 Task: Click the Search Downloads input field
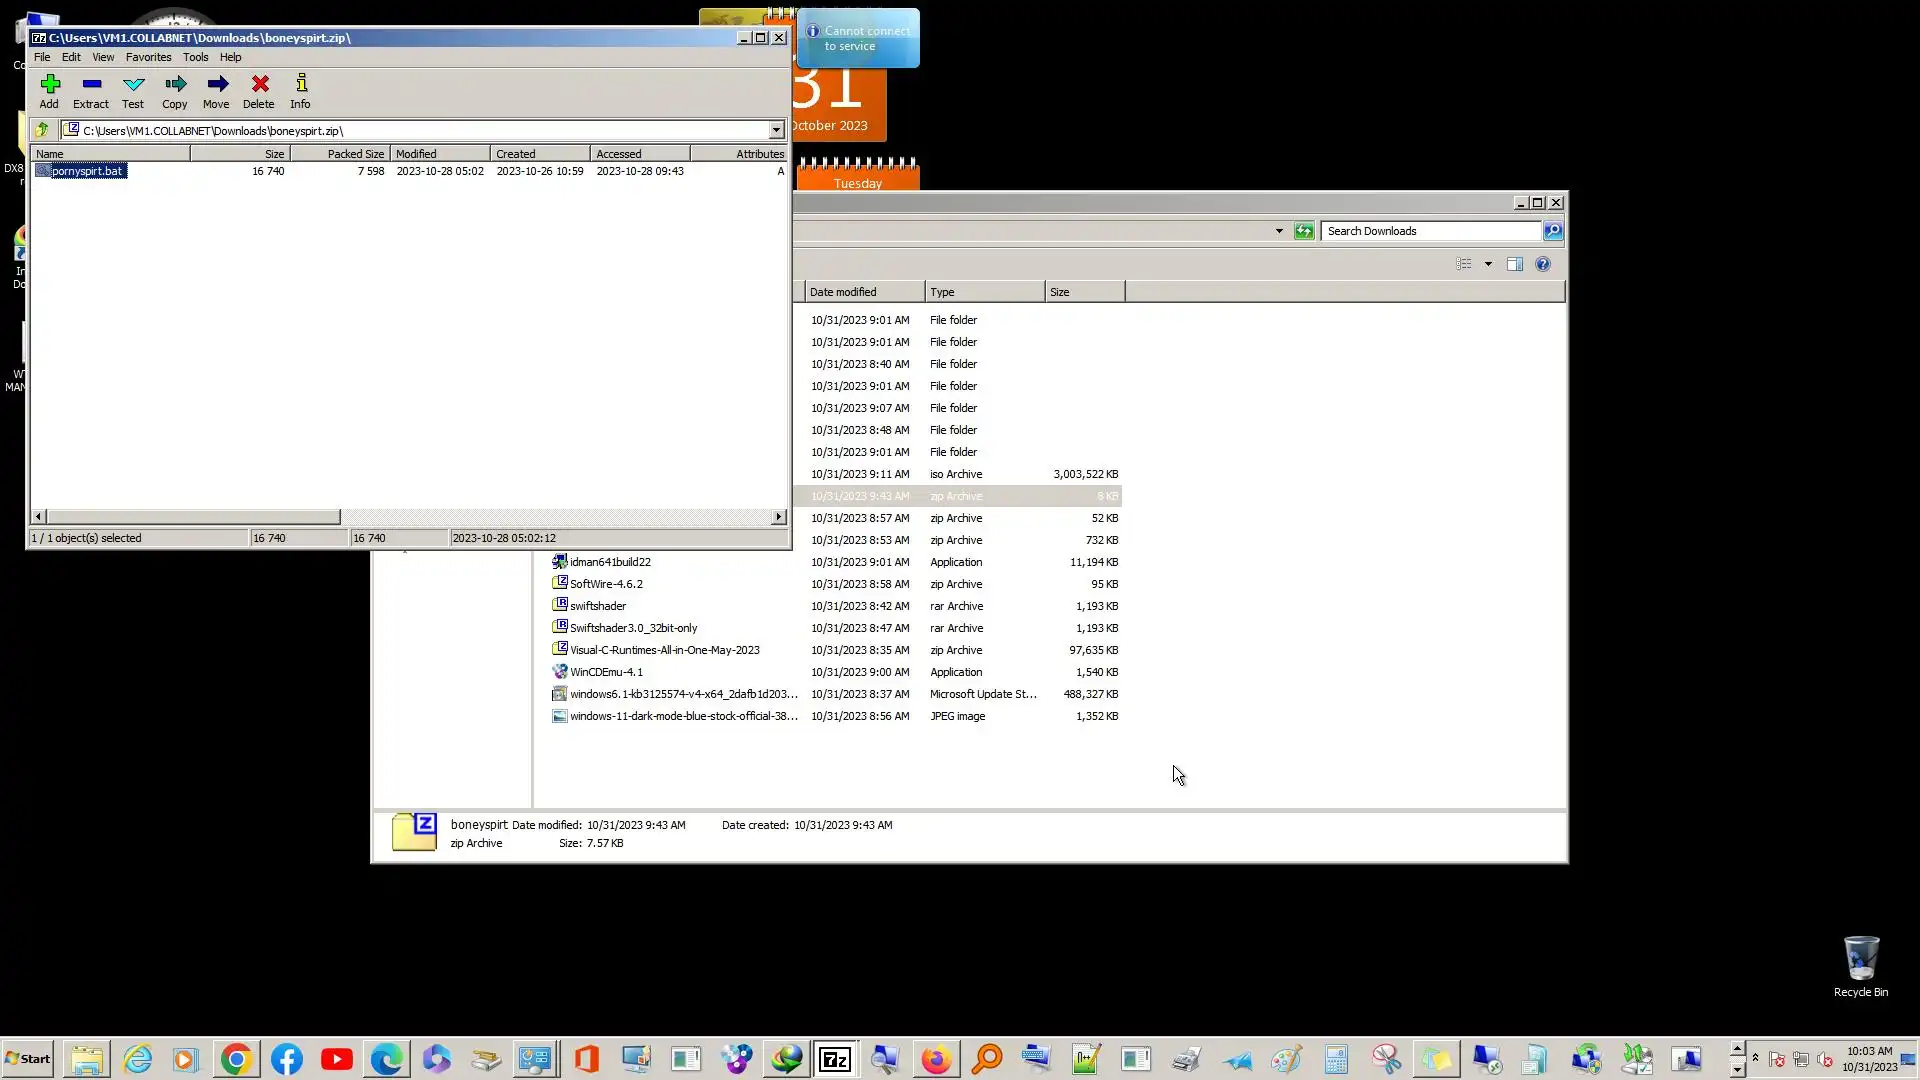(x=1430, y=231)
